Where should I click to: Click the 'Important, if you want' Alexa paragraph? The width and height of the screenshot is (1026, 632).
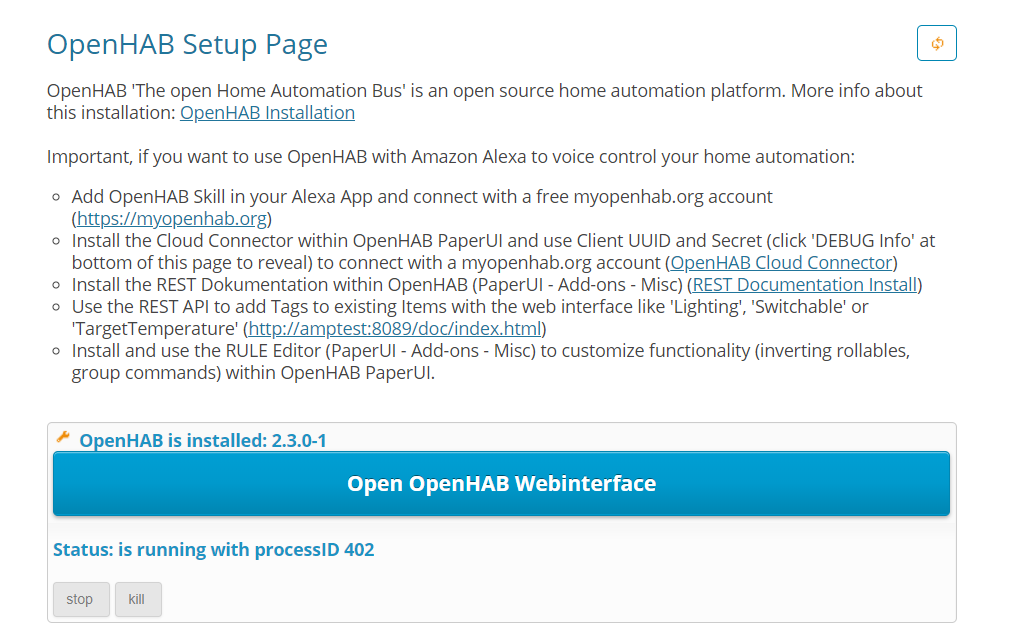point(451,157)
